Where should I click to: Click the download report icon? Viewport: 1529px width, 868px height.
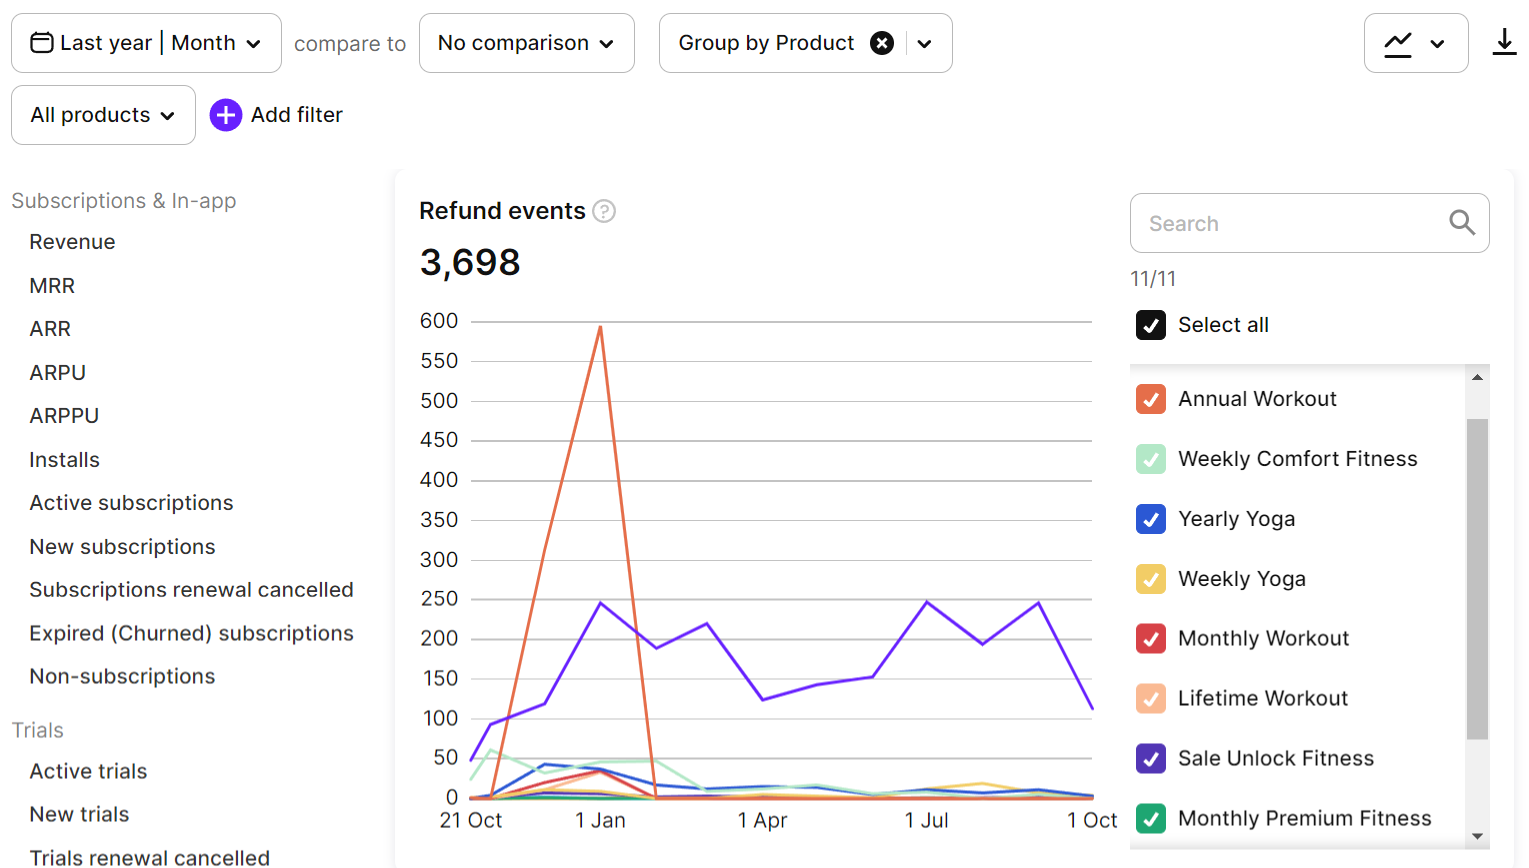pyautogui.click(x=1505, y=42)
